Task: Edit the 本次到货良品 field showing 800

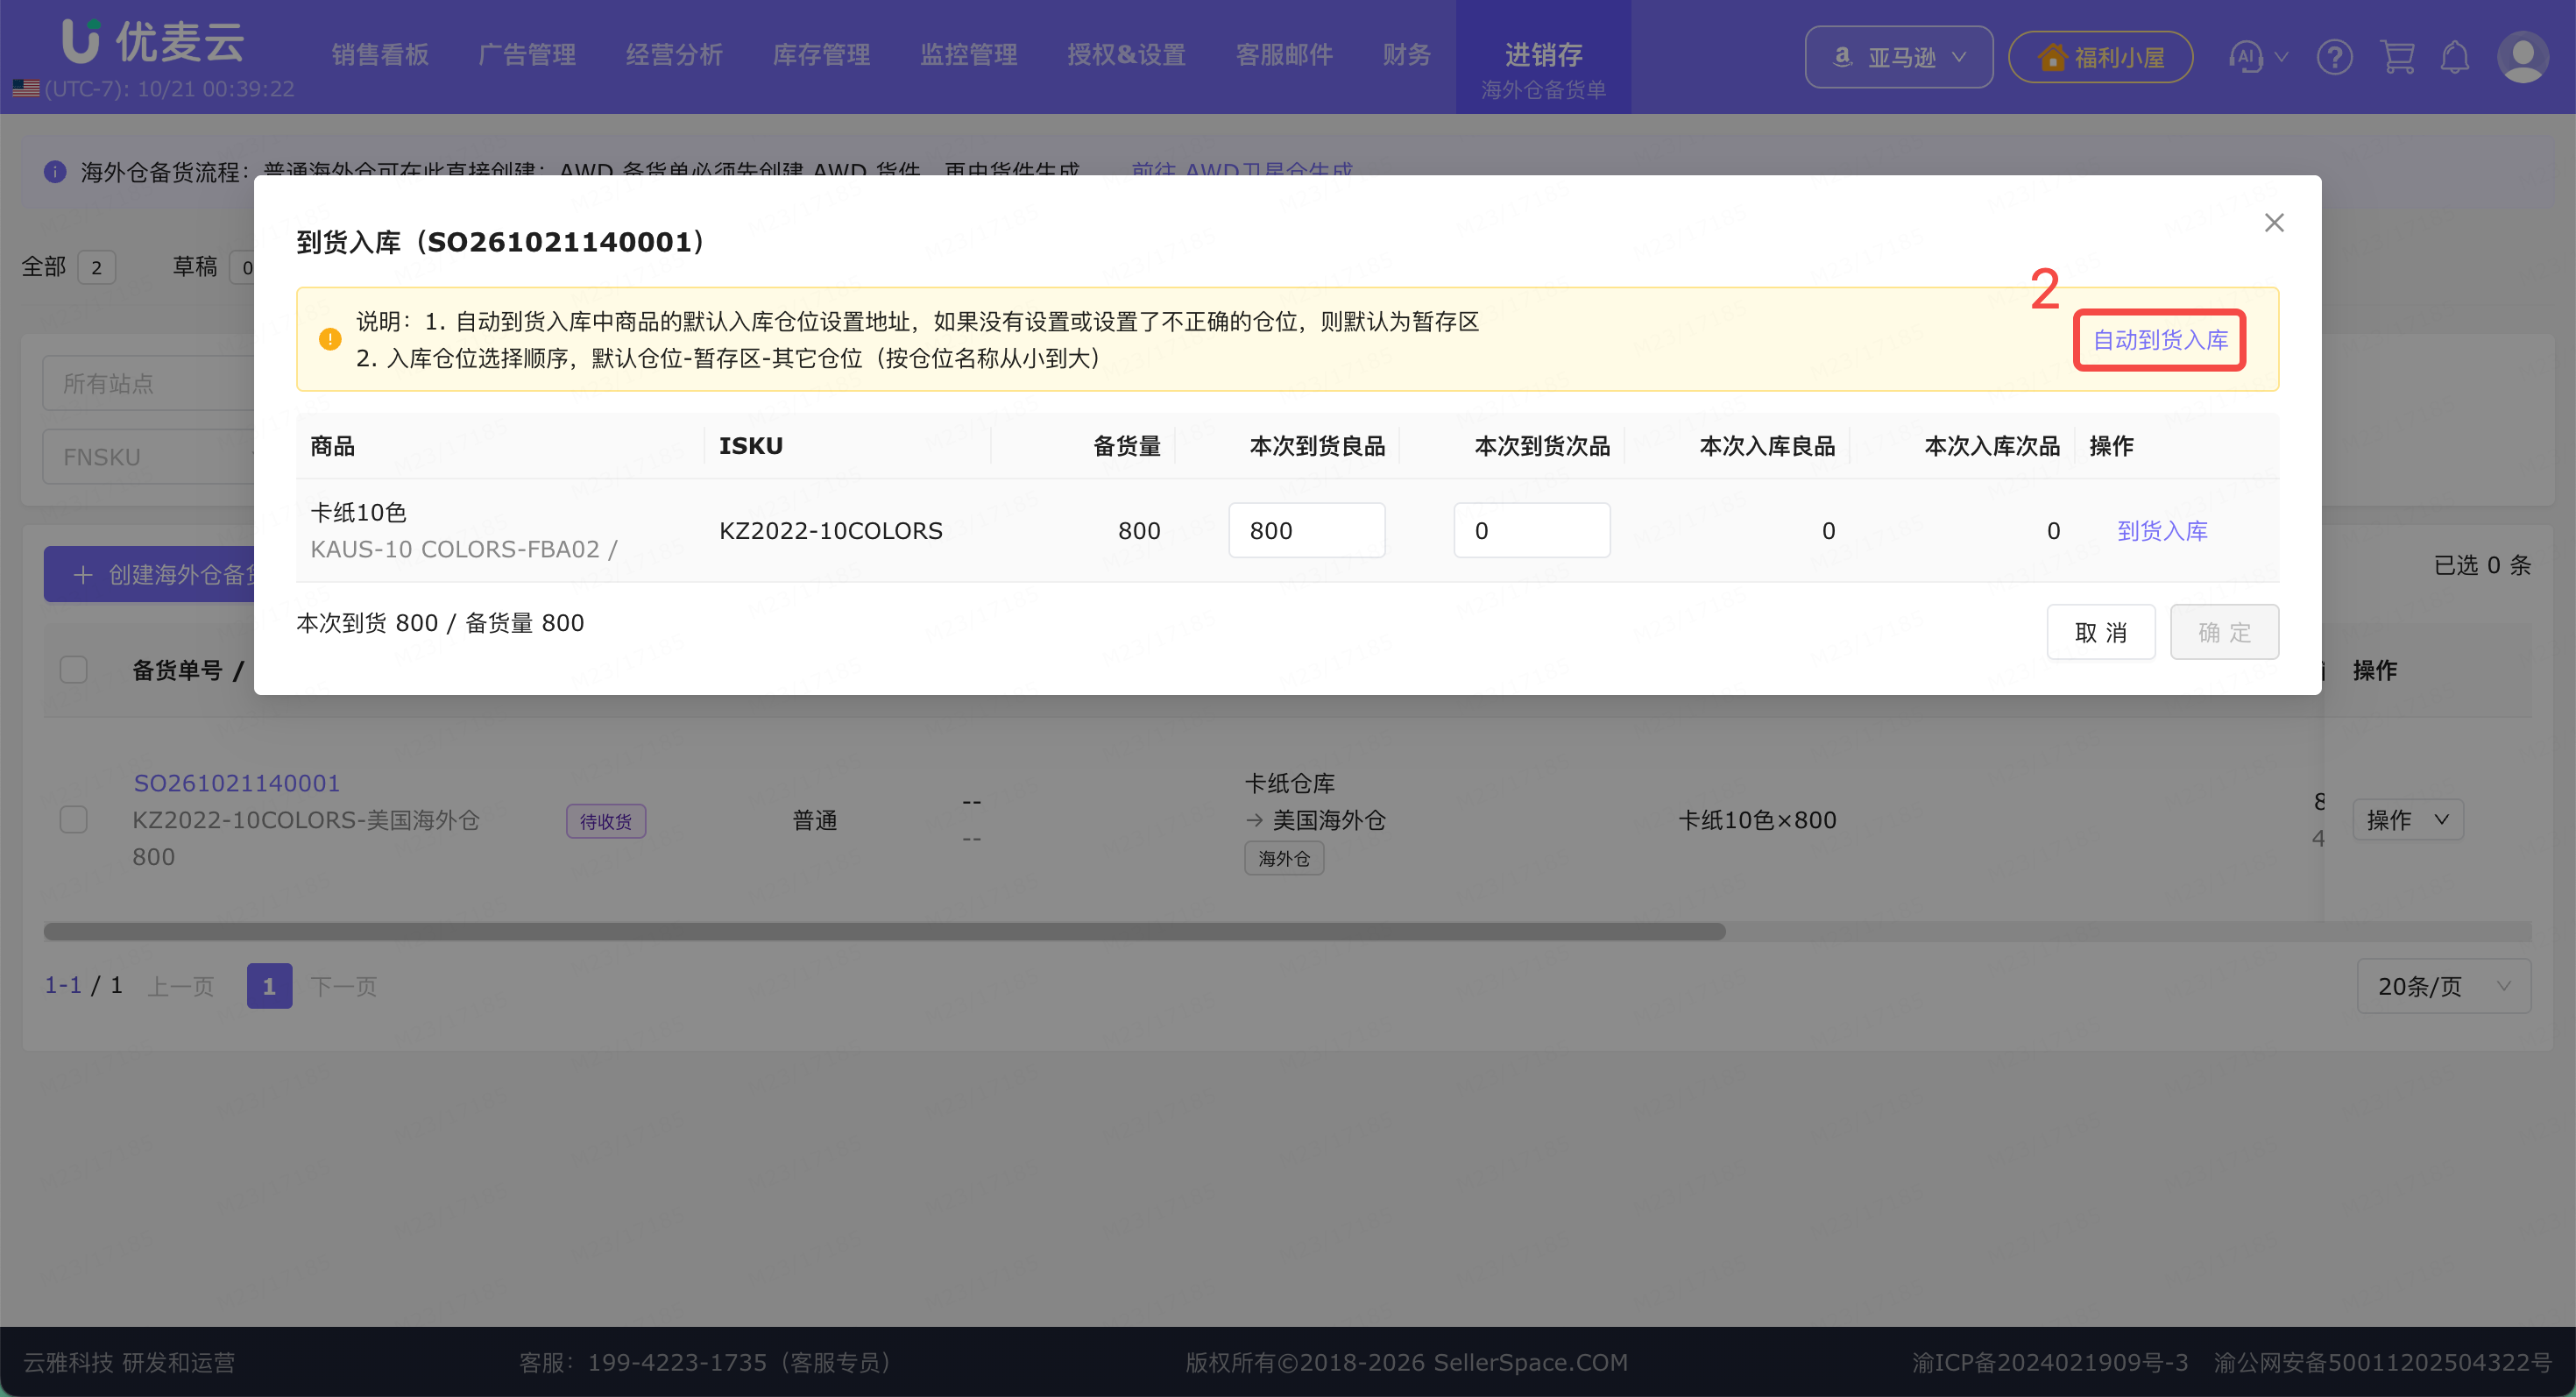Action: pos(1306,531)
